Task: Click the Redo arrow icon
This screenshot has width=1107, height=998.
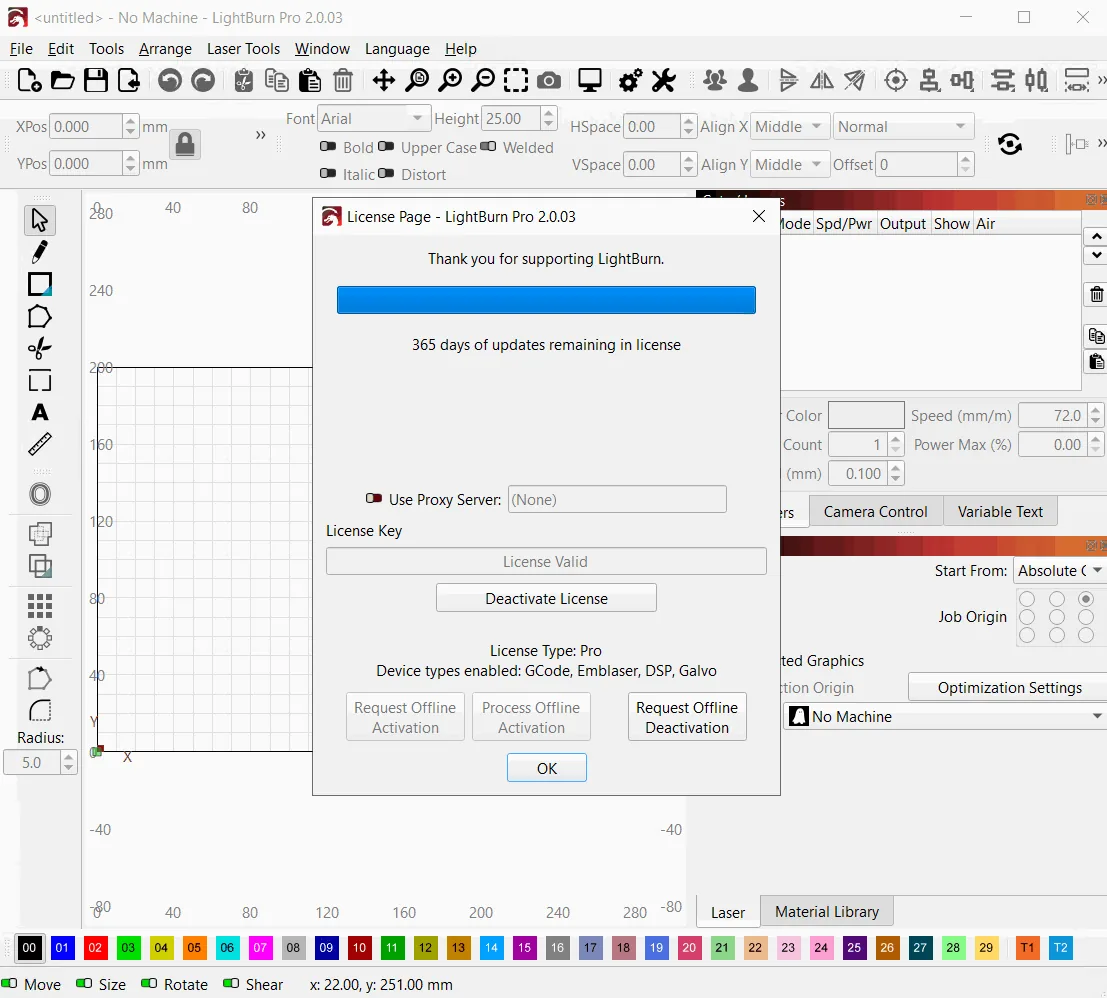Action: pyautogui.click(x=203, y=80)
